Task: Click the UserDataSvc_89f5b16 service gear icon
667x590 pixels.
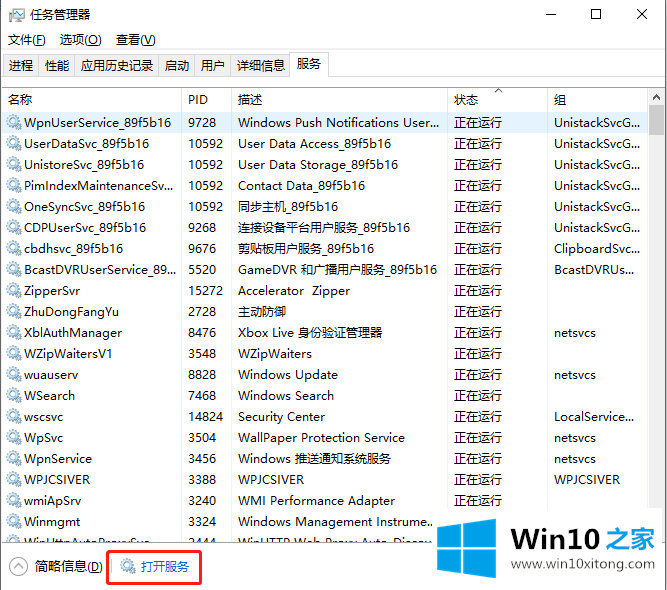Action: click(x=14, y=143)
